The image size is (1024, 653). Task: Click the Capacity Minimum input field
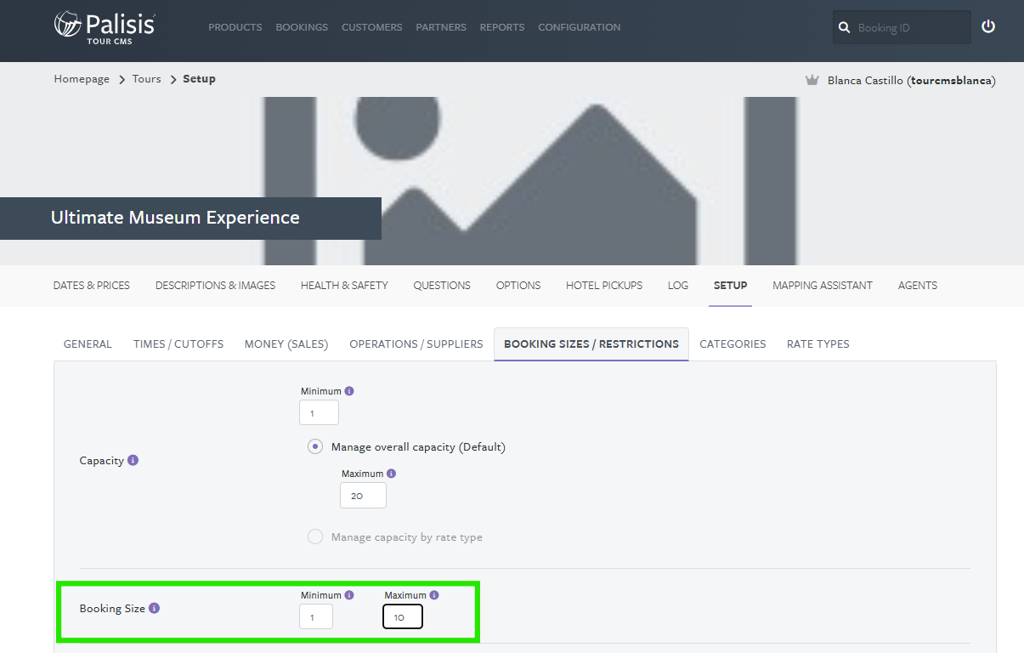(x=319, y=413)
